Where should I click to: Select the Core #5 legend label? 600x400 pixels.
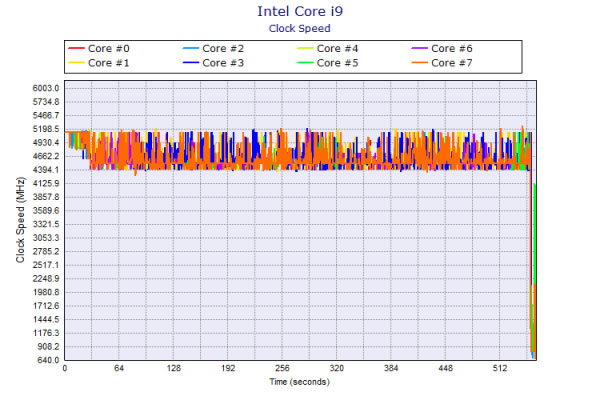338,63
